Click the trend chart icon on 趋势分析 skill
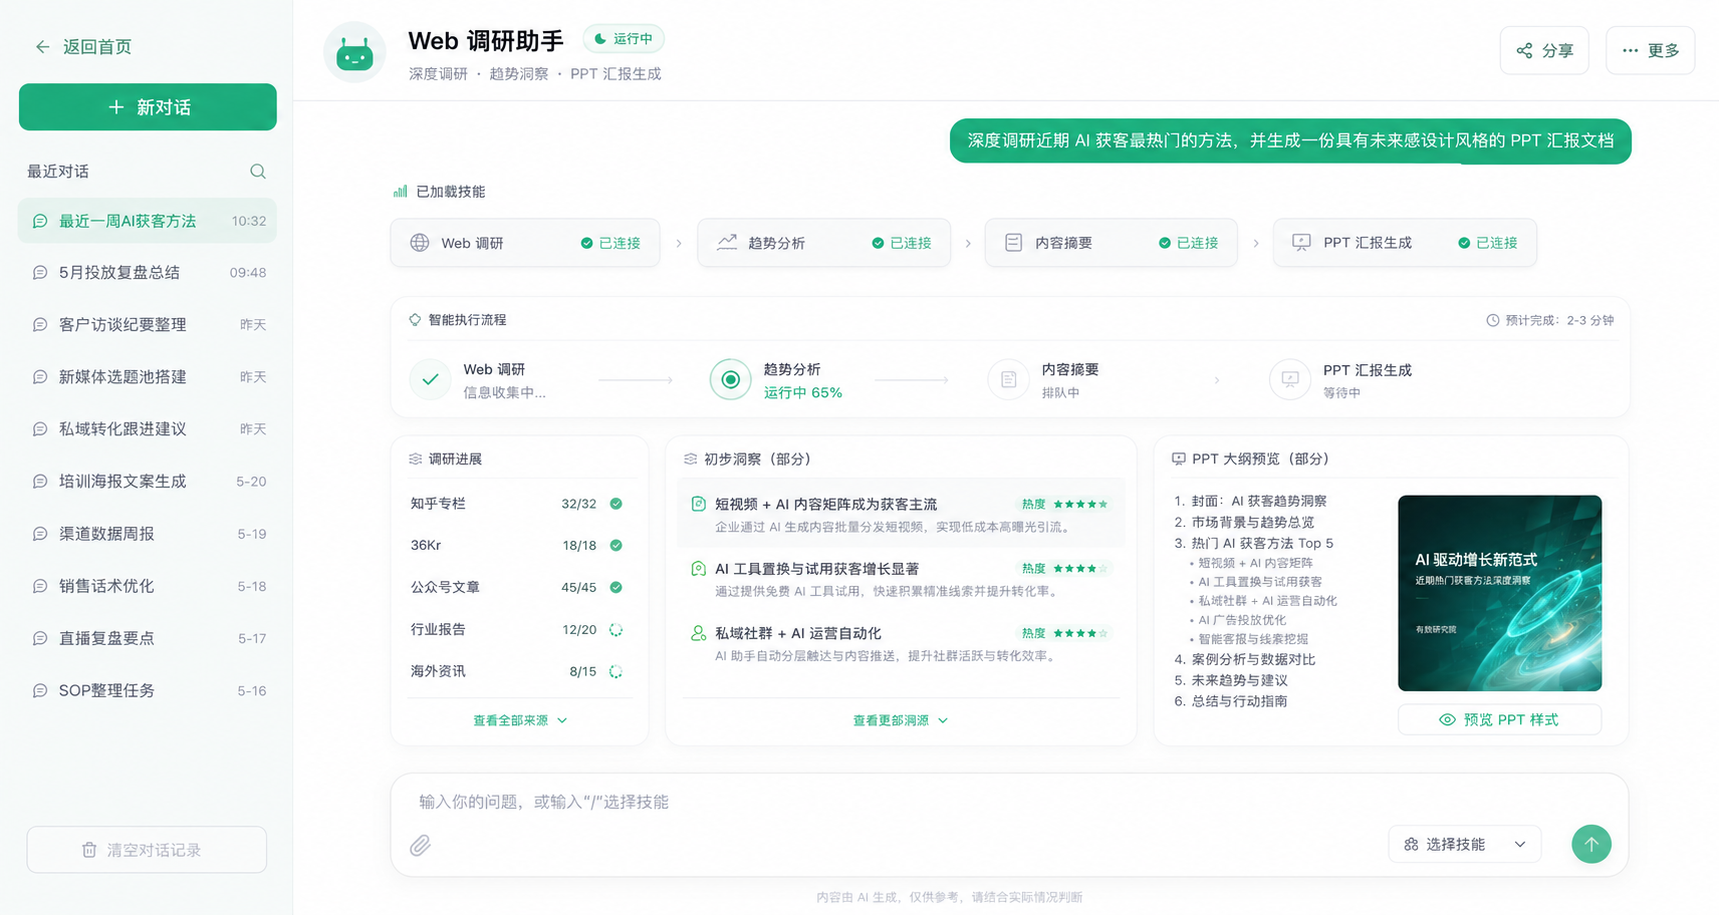This screenshot has width=1719, height=915. click(x=727, y=242)
